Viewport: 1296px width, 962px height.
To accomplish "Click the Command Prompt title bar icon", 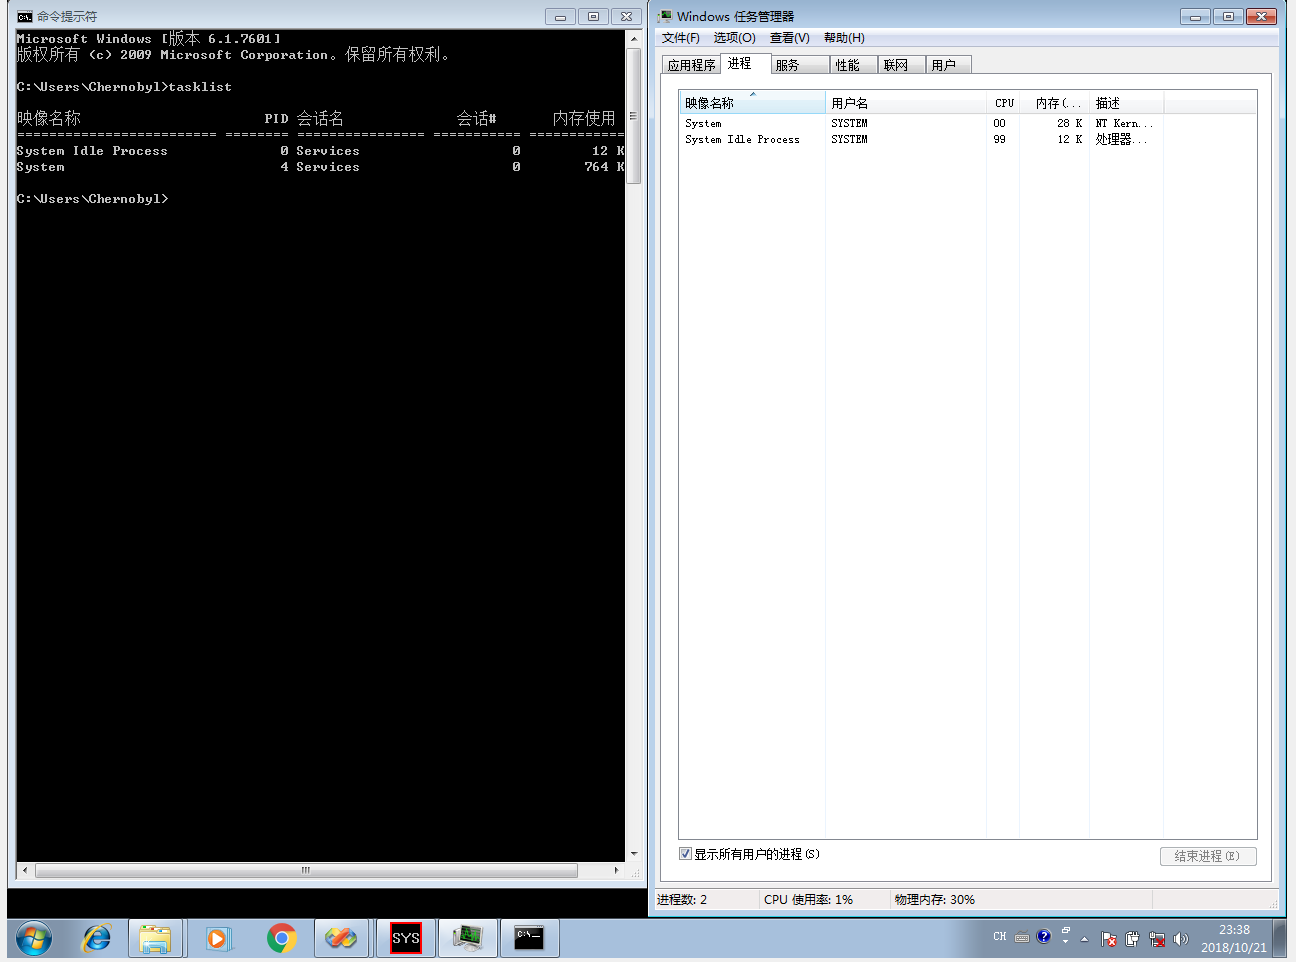I will click(25, 16).
